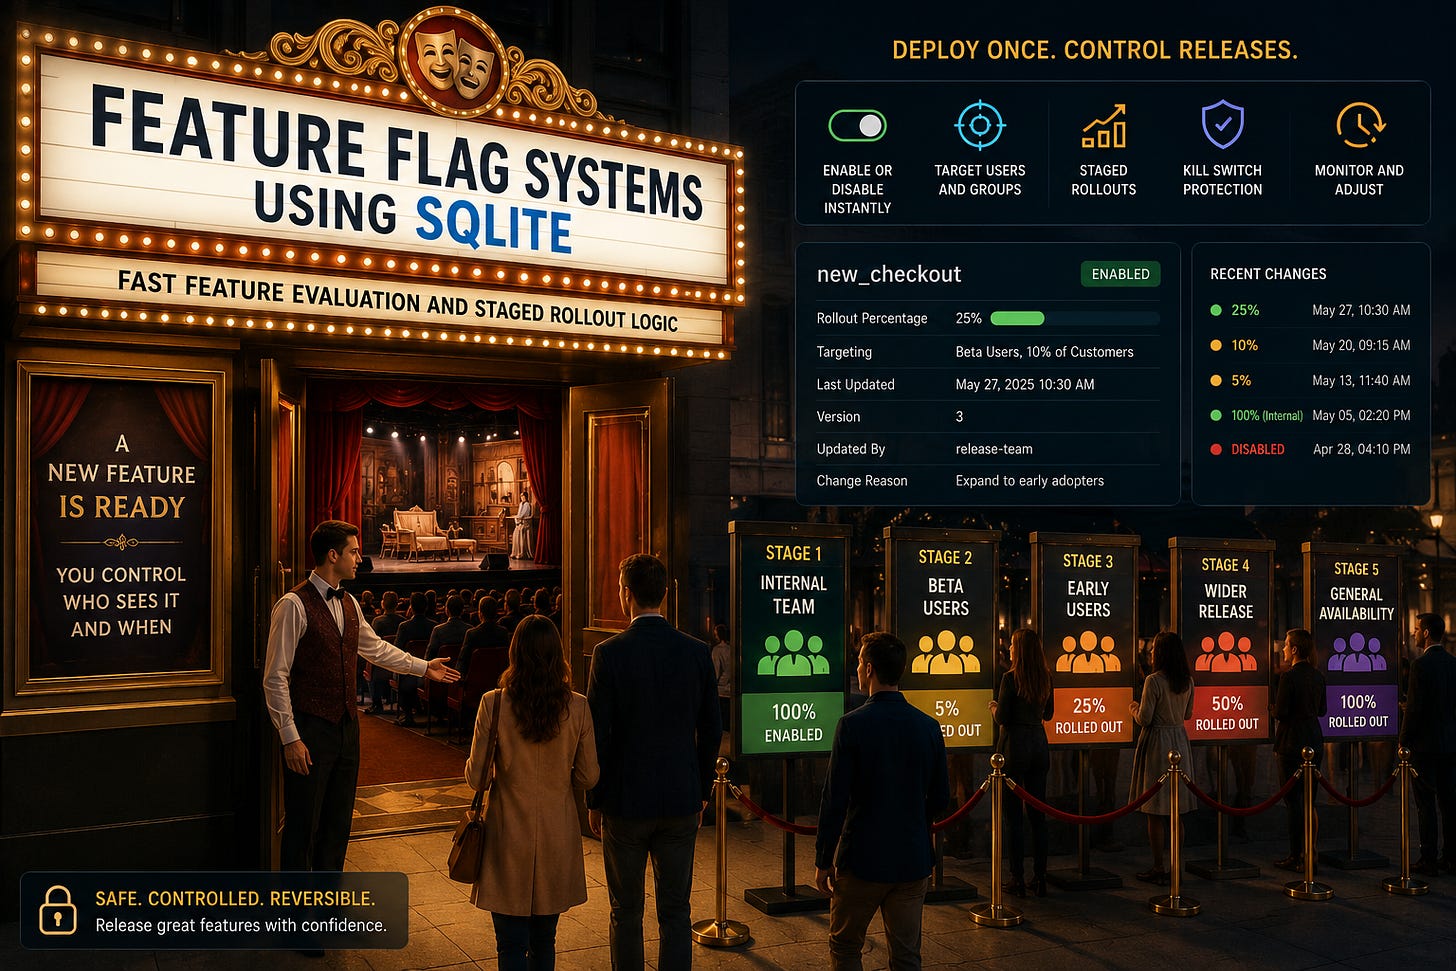Image resolution: width=1456 pixels, height=971 pixels.
Task: Click the 'MONITOR AND ADJUST' label
Action: [x=1359, y=180]
